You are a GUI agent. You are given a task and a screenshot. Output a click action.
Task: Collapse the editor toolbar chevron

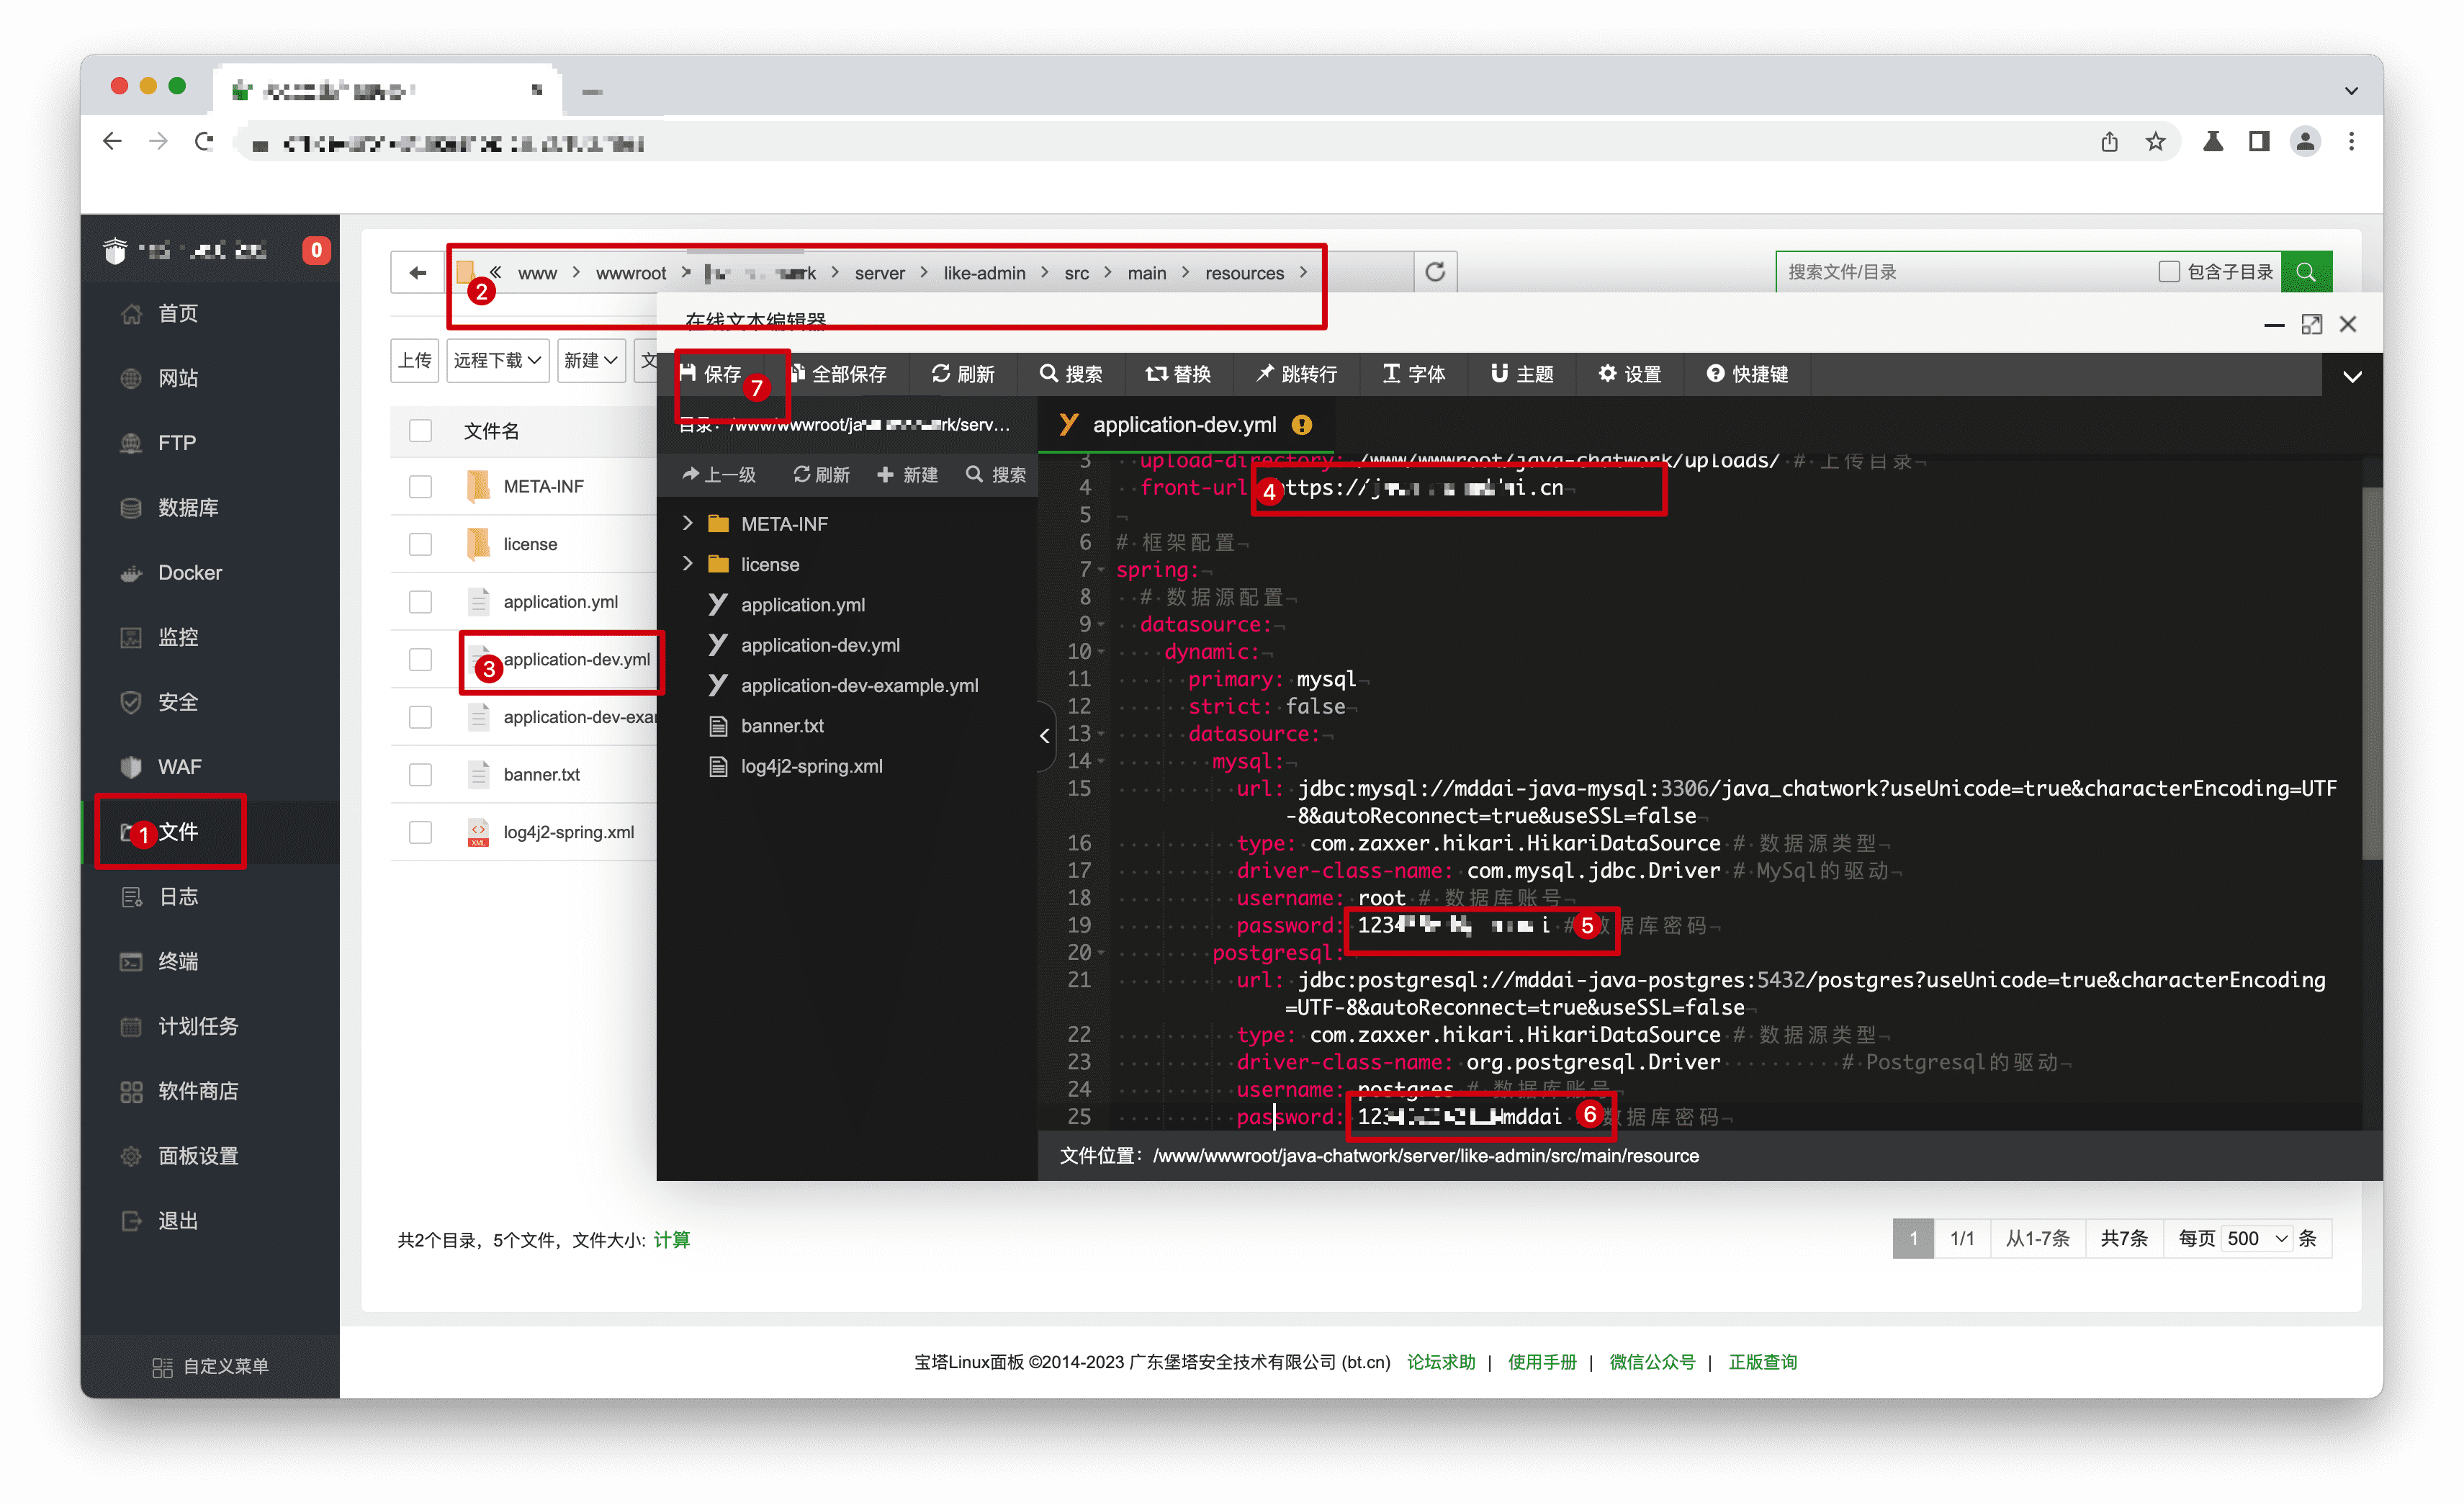point(2352,376)
